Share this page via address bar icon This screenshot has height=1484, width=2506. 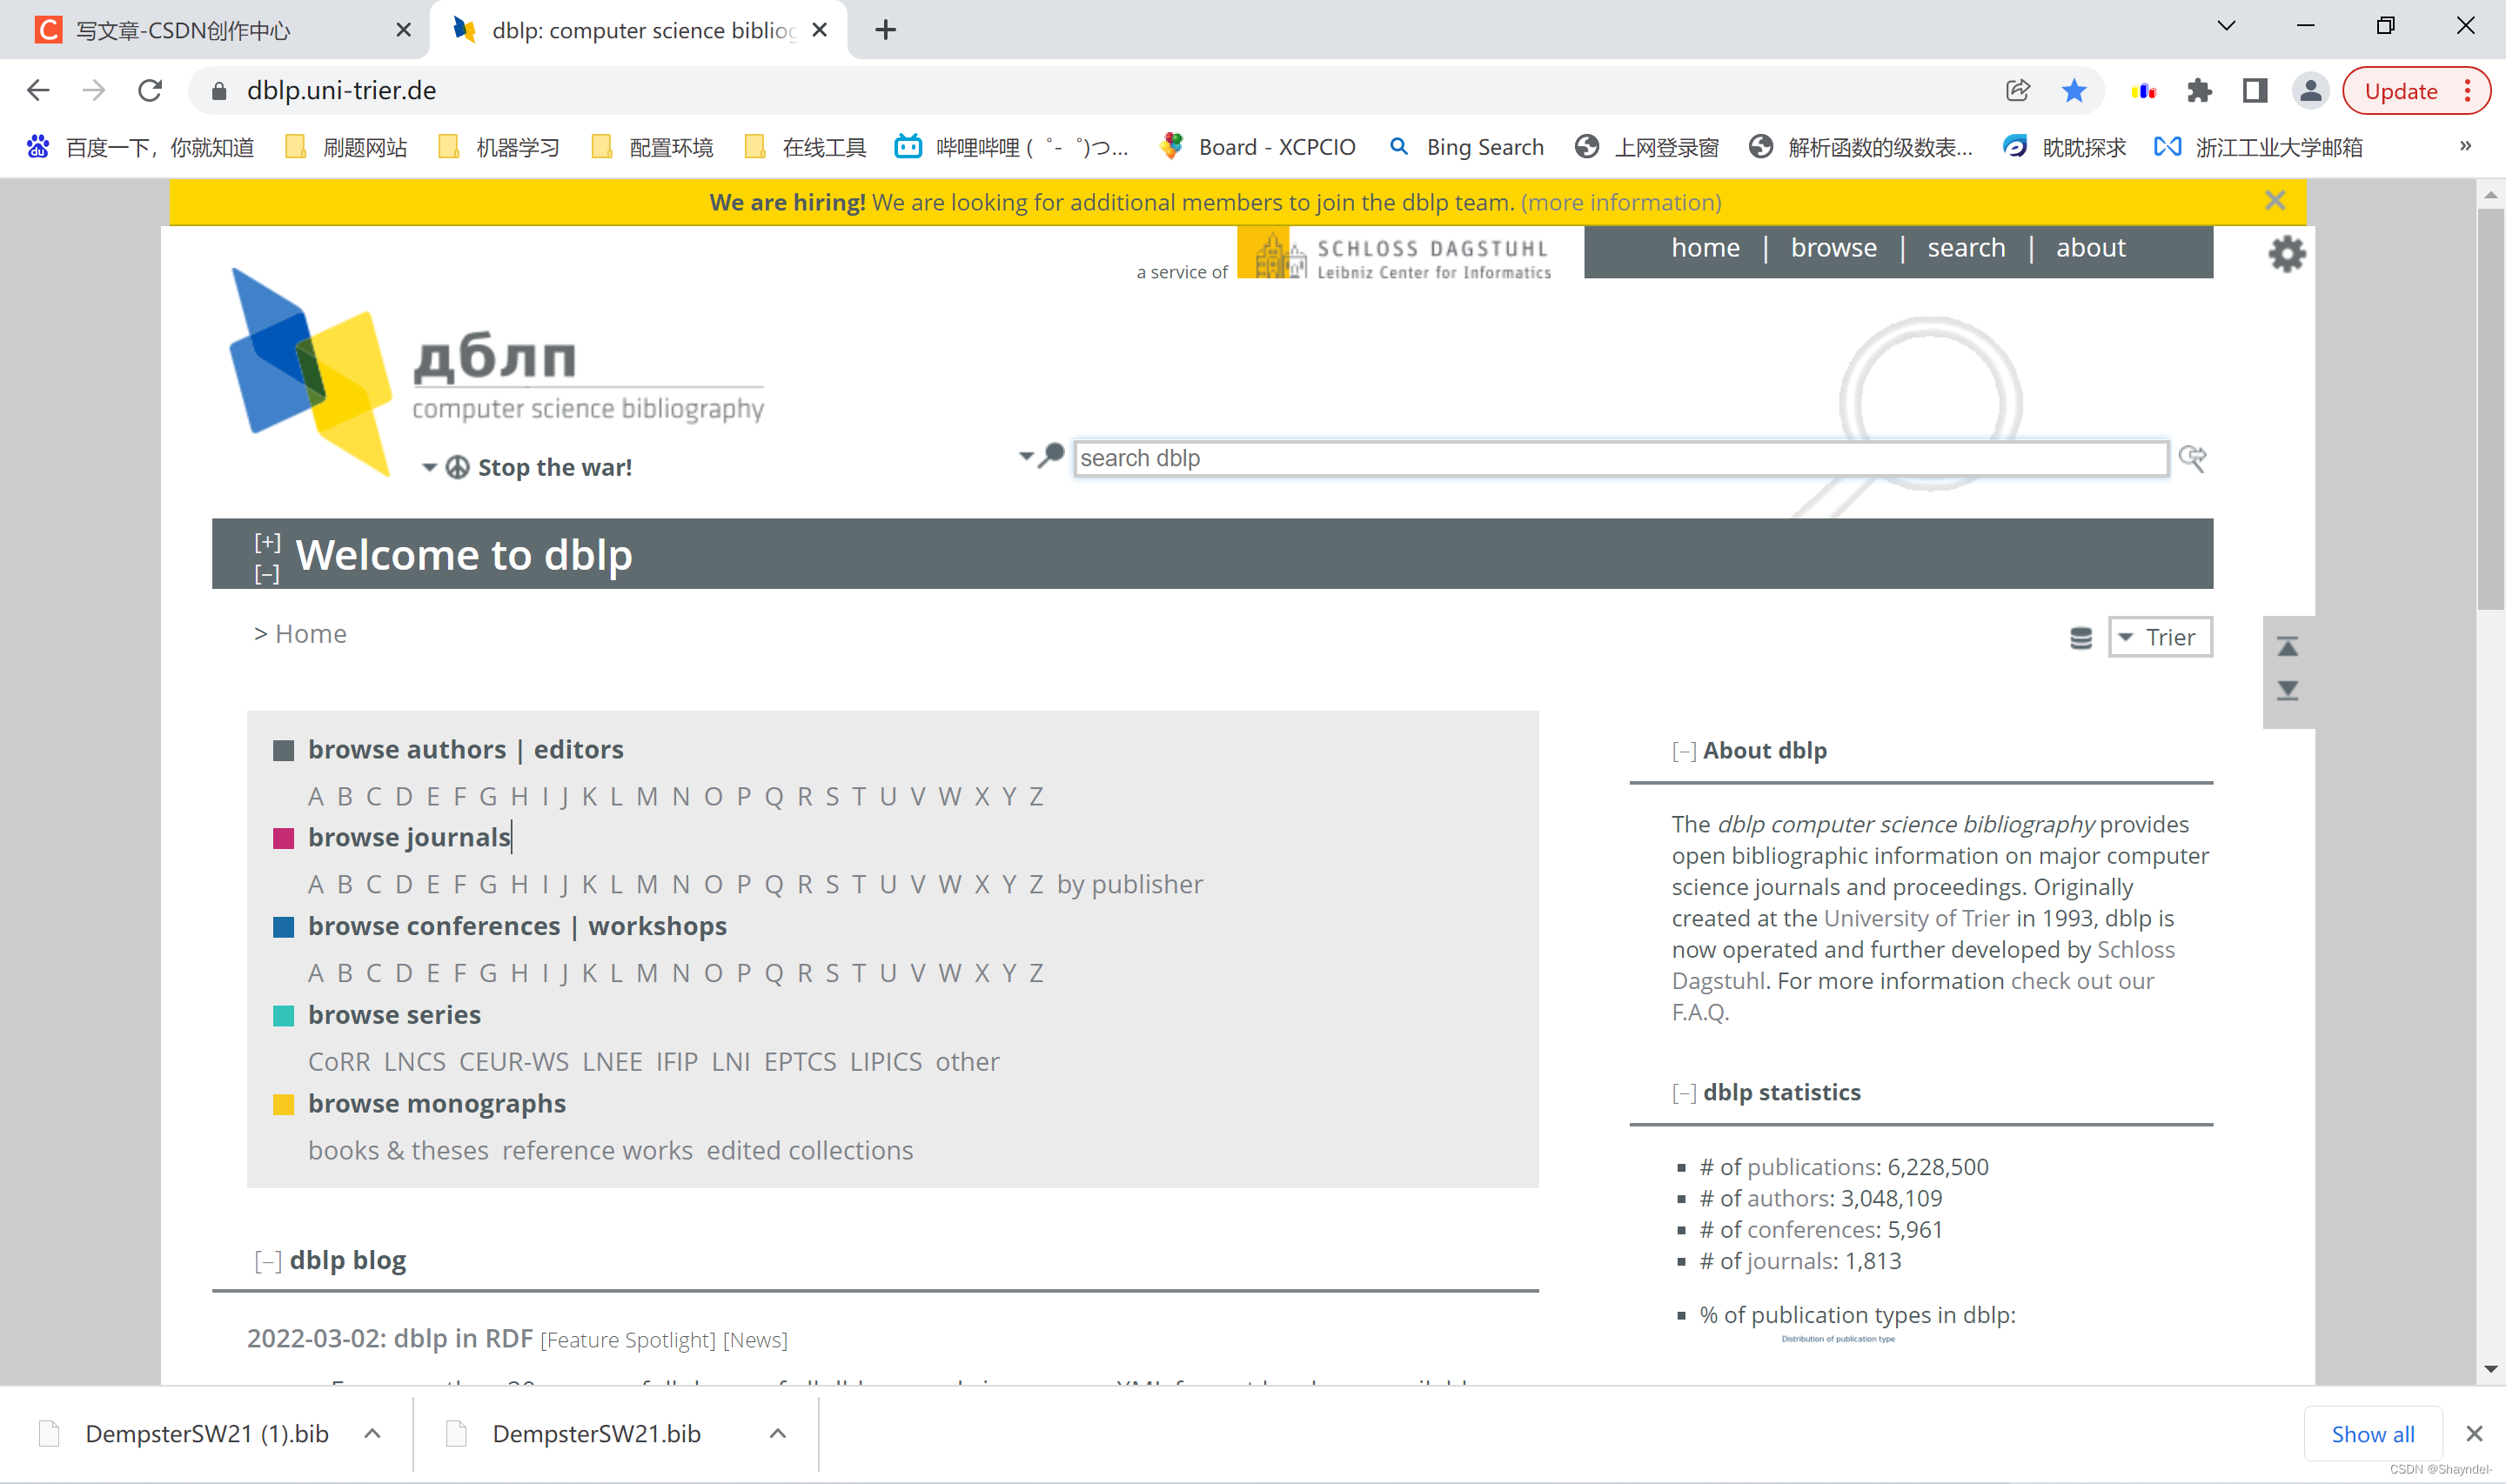(x=2017, y=91)
